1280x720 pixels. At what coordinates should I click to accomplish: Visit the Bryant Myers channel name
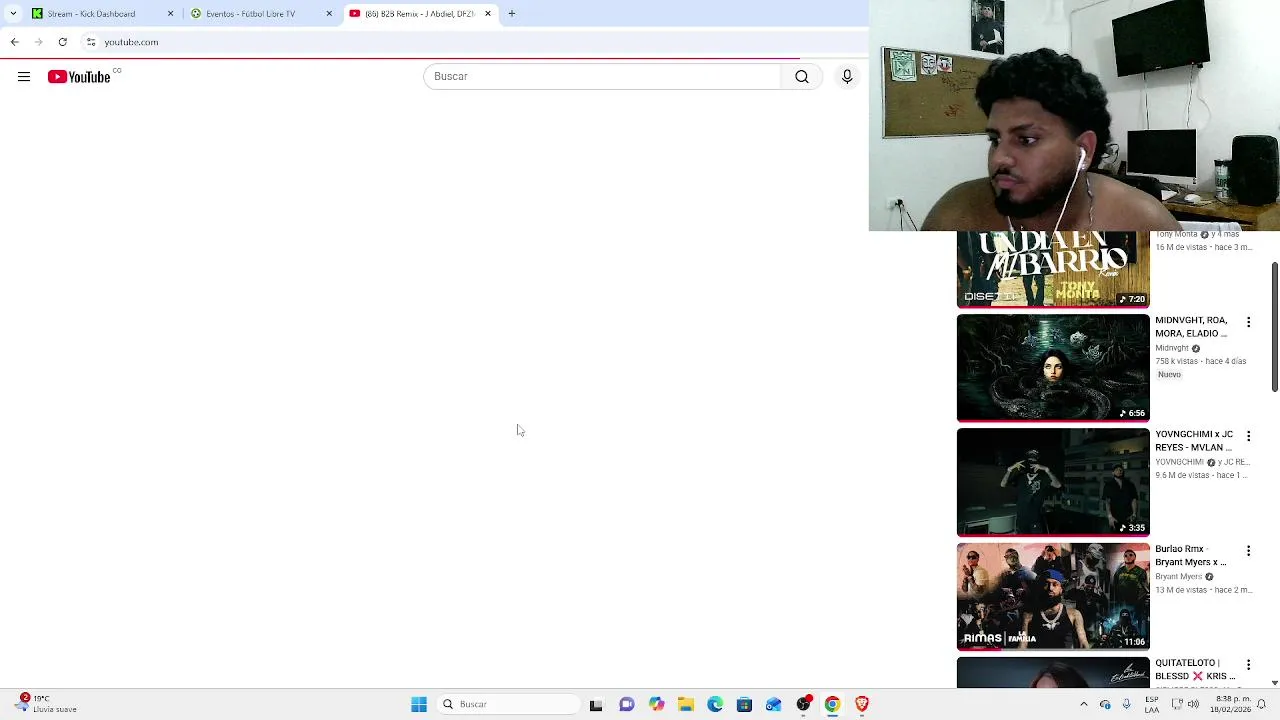(1179, 577)
